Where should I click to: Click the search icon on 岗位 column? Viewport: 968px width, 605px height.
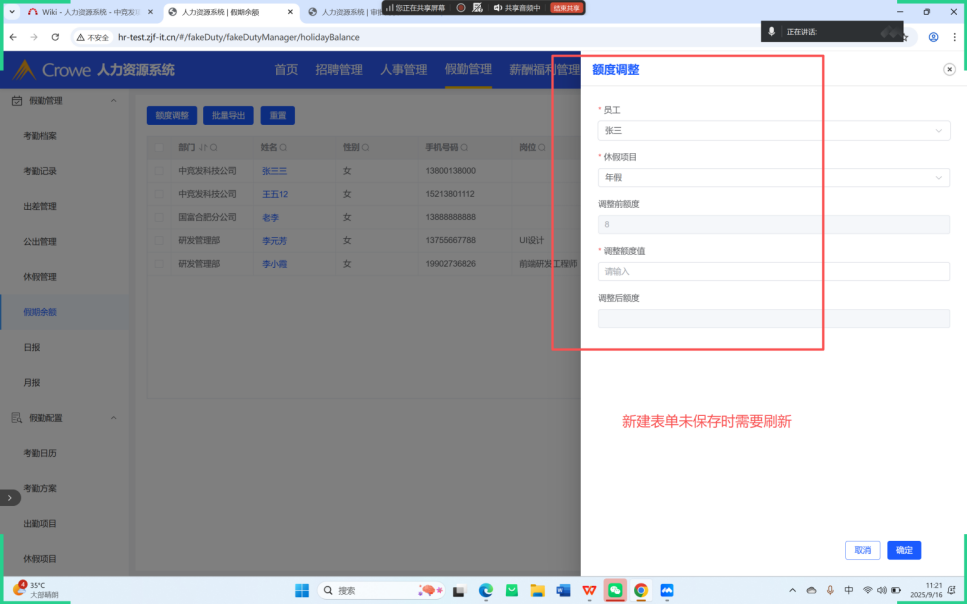coord(541,148)
